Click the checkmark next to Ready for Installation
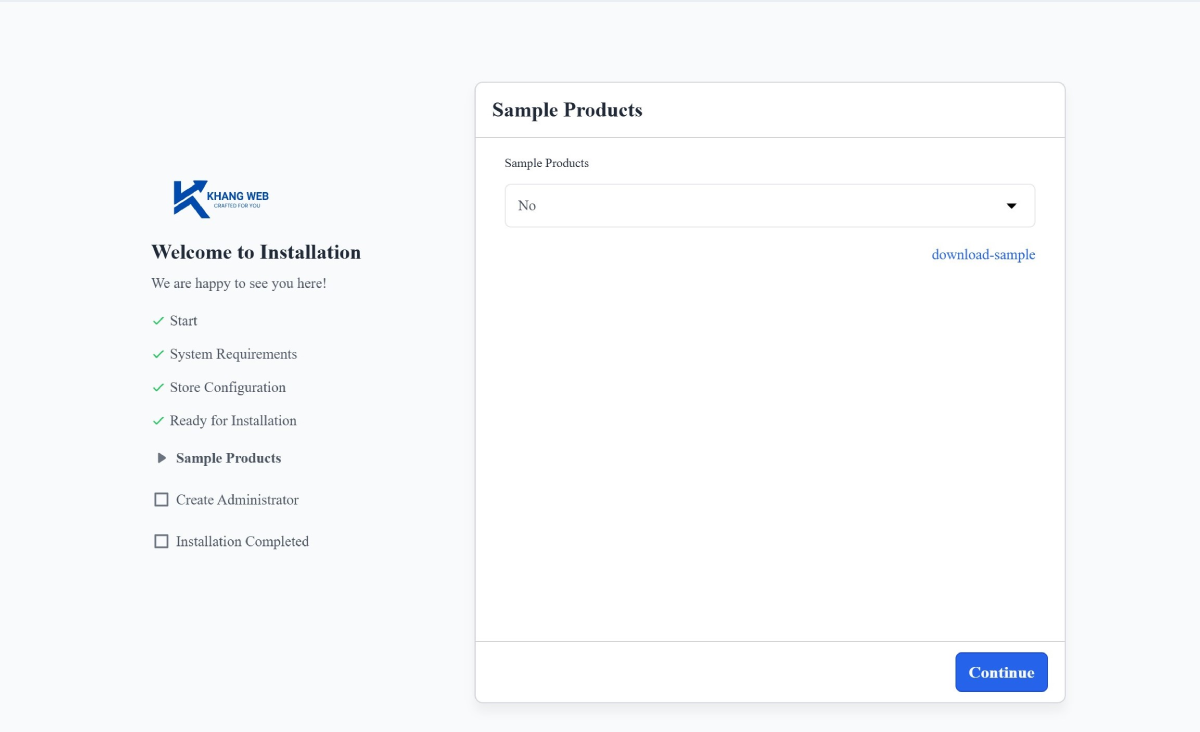Viewport: 1200px width, 732px height. coord(158,421)
